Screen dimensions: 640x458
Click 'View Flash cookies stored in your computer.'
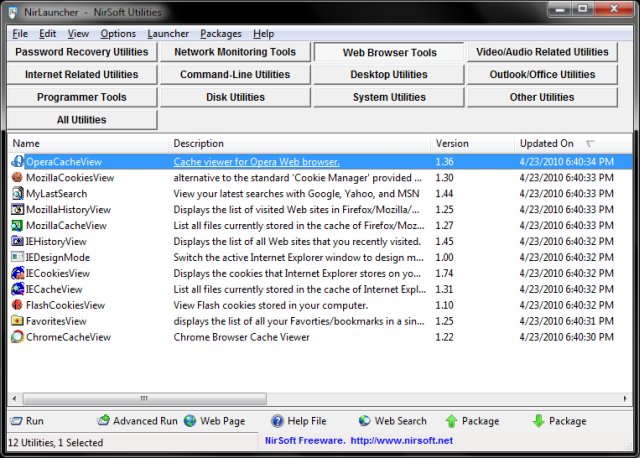coord(271,305)
